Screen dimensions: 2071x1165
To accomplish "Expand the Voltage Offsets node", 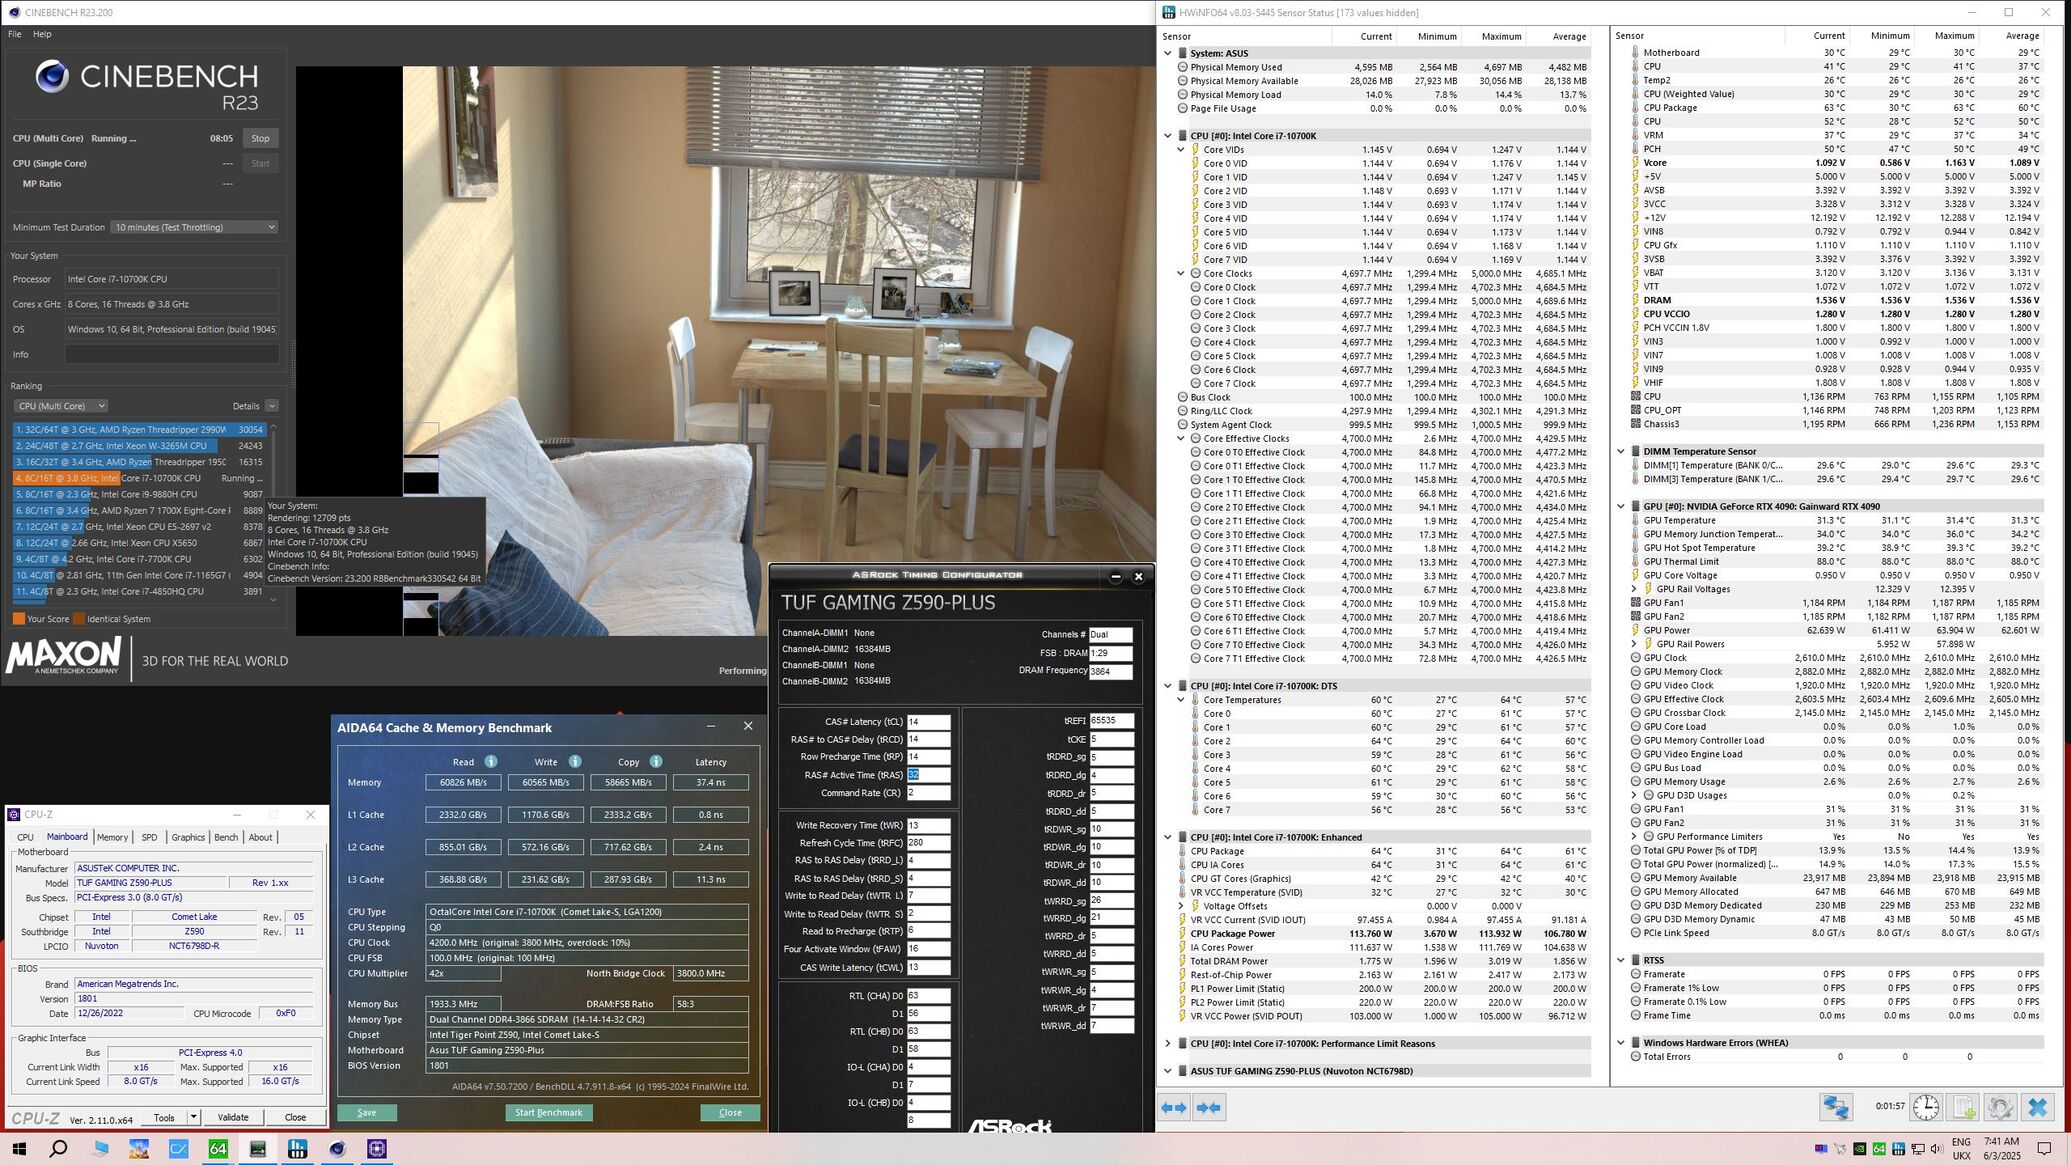I will (1181, 906).
